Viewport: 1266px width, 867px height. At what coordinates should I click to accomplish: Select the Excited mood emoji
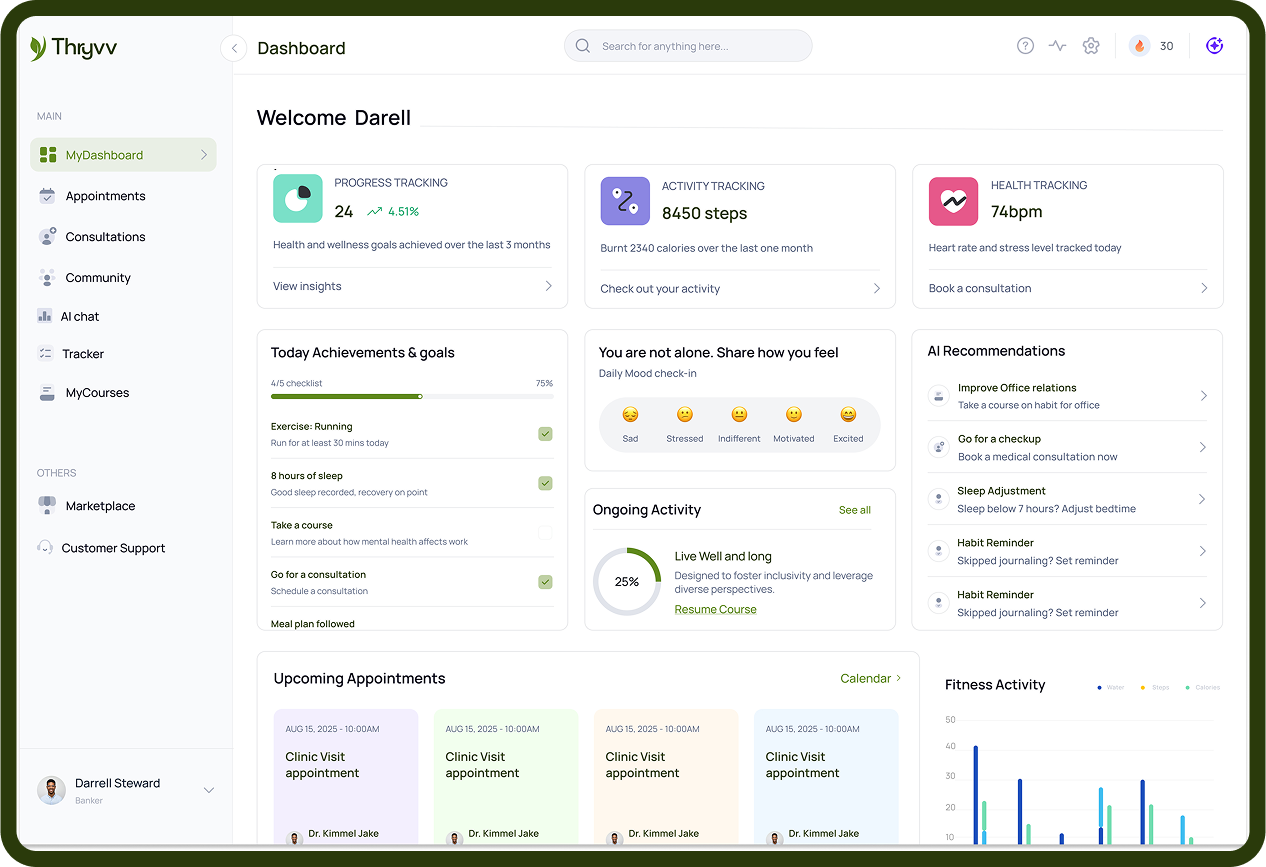click(848, 415)
